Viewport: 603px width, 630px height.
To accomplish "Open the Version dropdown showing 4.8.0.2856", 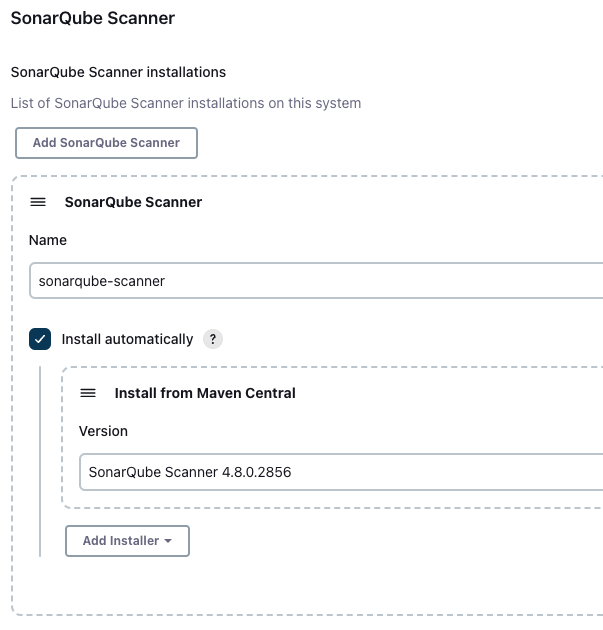I will (341, 472).
